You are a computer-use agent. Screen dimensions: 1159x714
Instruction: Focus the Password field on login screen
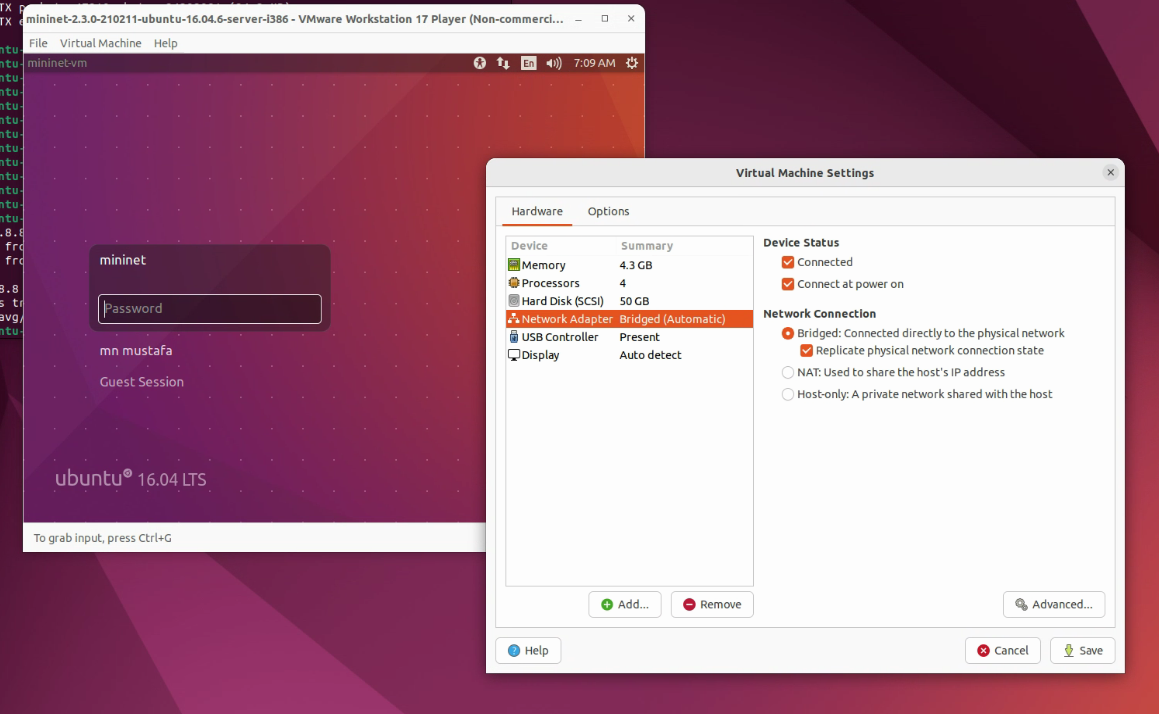click(x=210, y=309)
